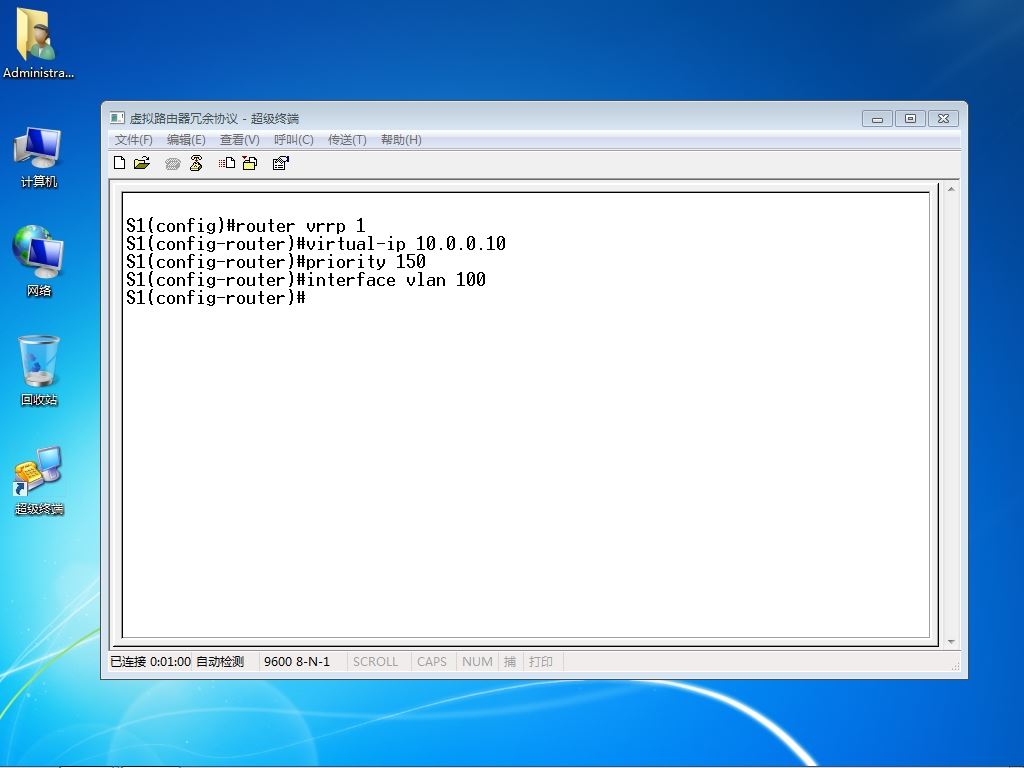This screenshot has height=768, width=1024.
Task: Click the CAPS status indicator
Action: [432, 662]
